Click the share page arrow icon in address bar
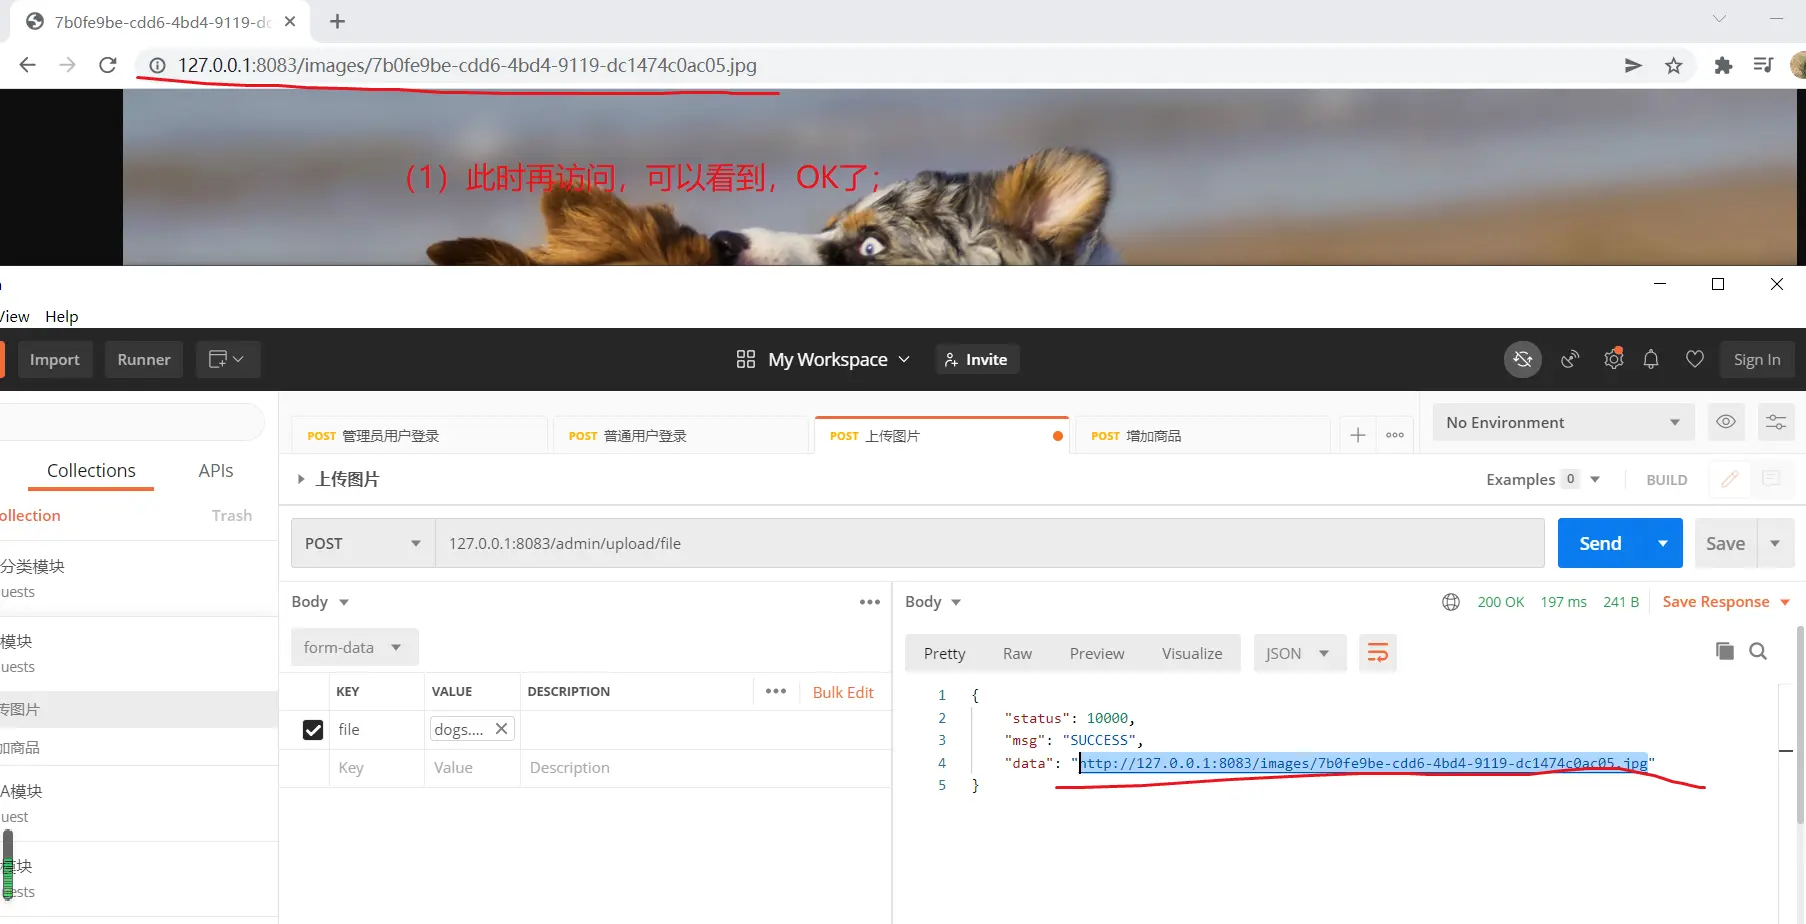The image size is (1806, 924). [1633, 66]
